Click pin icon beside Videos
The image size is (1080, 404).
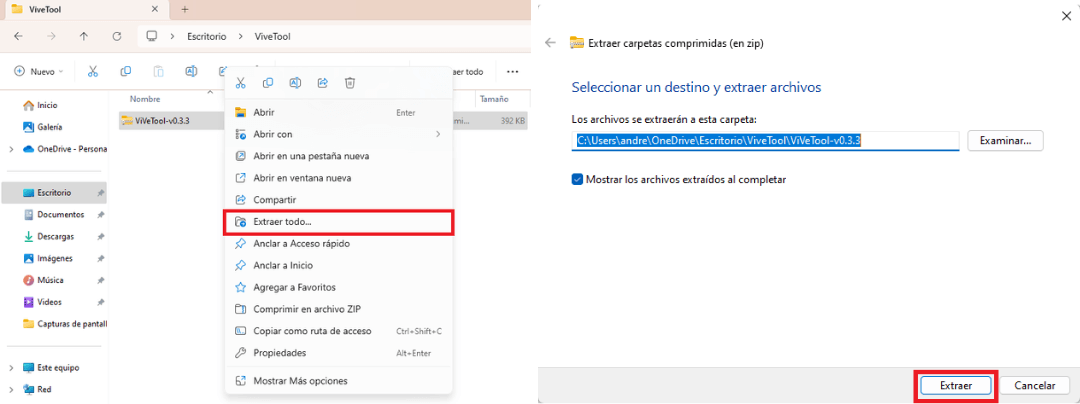pyautogui.click(x=101, y=302)
